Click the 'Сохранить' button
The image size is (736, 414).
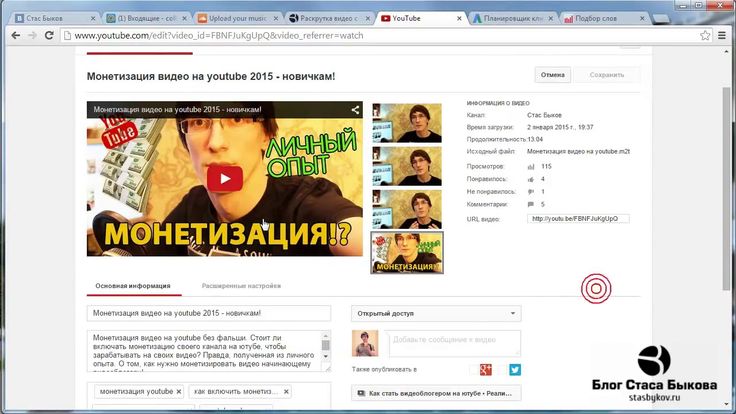[607, 75]
